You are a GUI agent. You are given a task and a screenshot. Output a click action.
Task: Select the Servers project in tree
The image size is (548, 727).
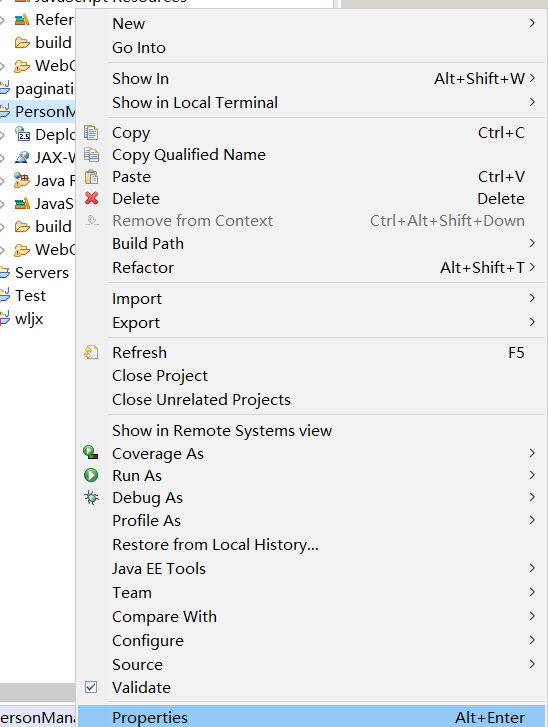coord(42,273)
